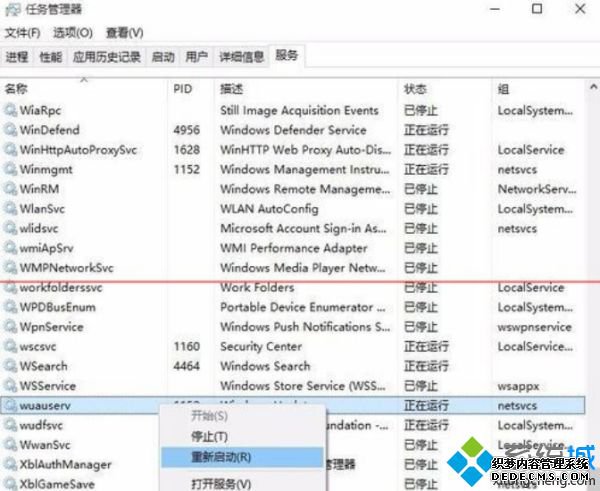Click PID 1152 of Winmgmt
600x491 pixels.
click(187, 169)
